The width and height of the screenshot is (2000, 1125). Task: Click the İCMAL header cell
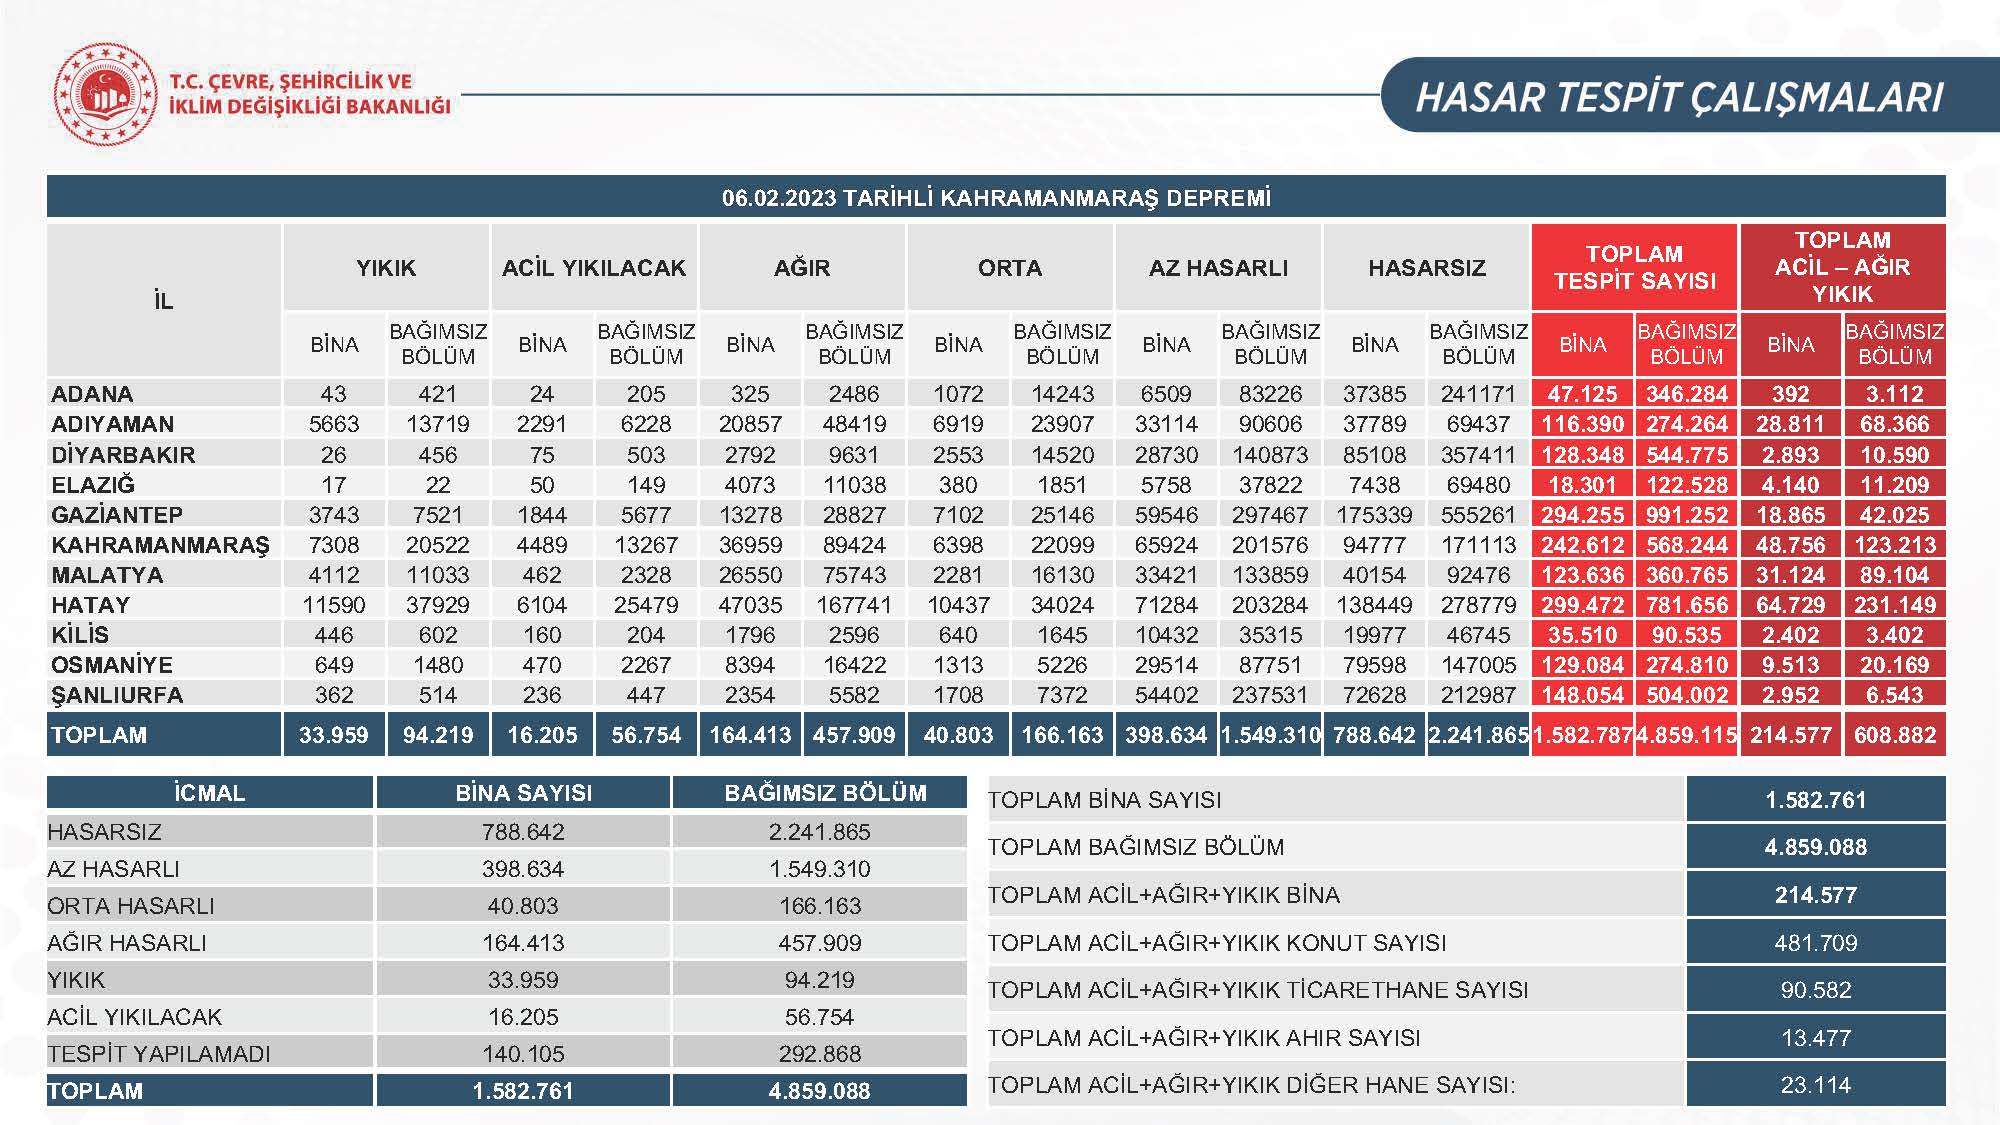209,793
